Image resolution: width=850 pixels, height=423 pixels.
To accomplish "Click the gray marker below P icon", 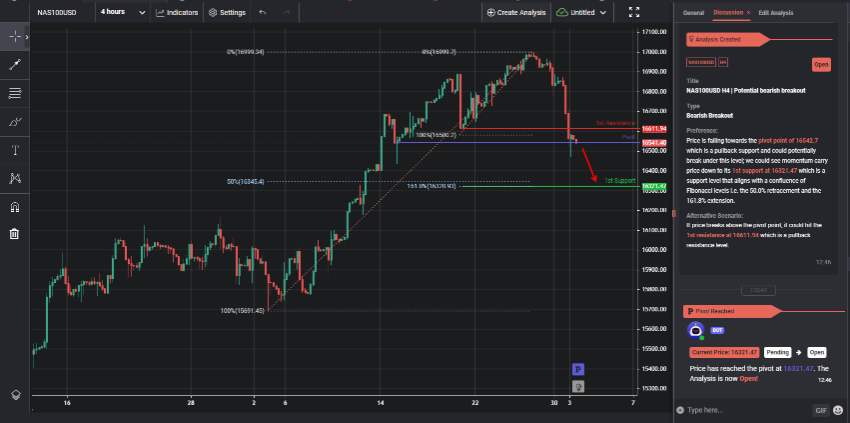I will [578, 386].
